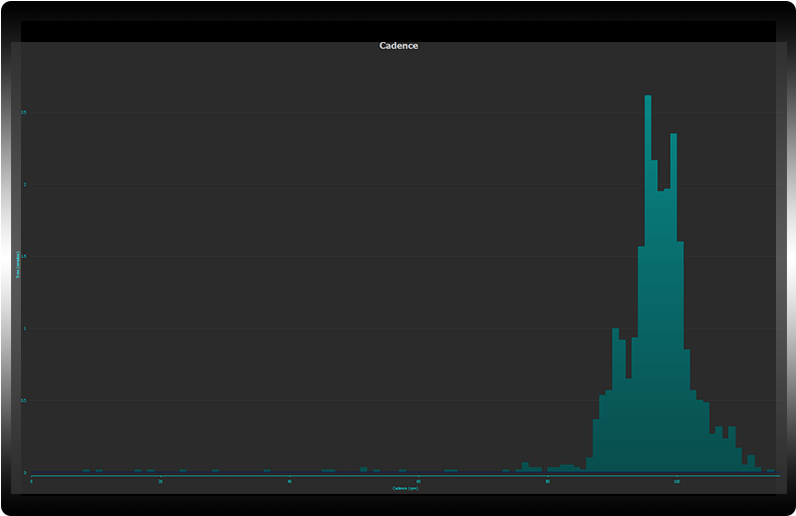The image size is (796, 516).
Task: Click the x-axis tick label 60
Action: (418, 481)
